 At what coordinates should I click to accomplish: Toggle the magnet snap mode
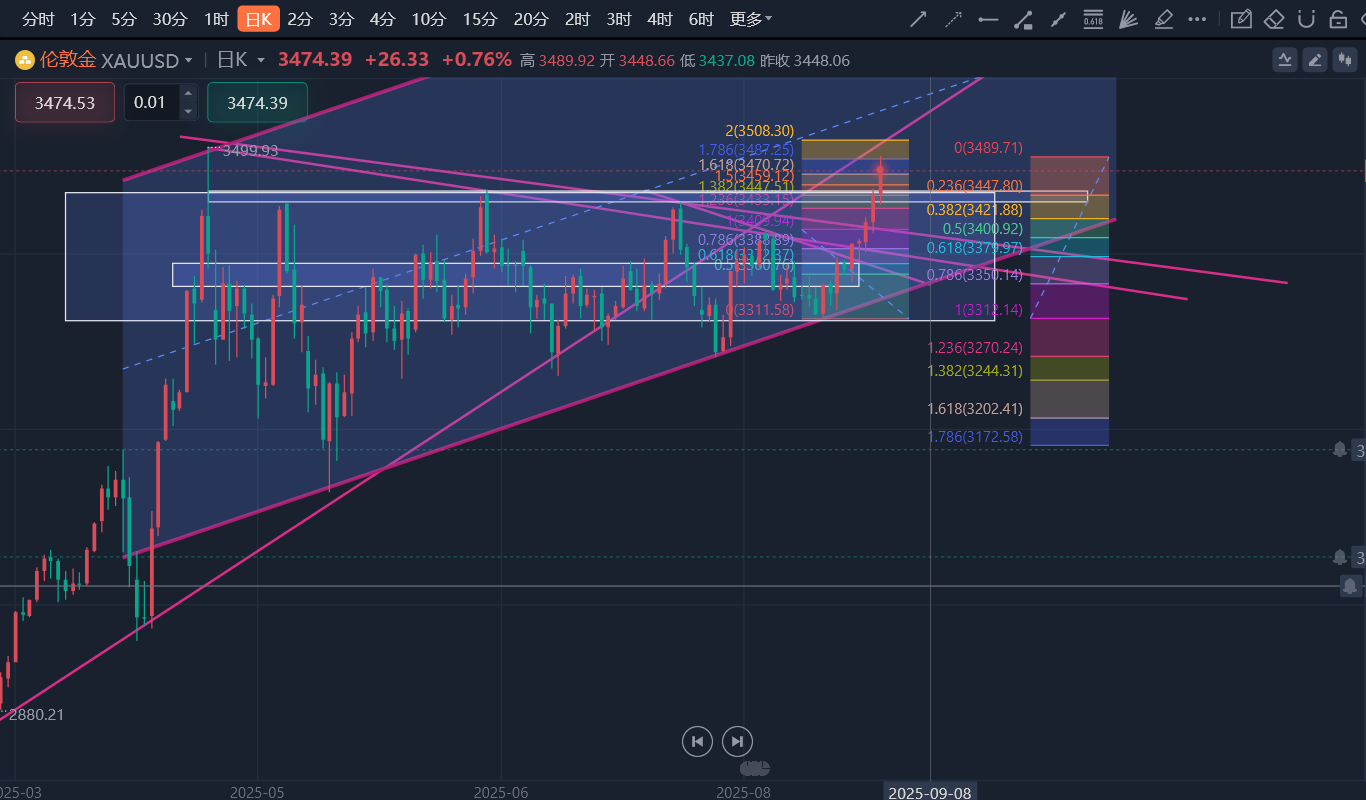pos(1305,19)
